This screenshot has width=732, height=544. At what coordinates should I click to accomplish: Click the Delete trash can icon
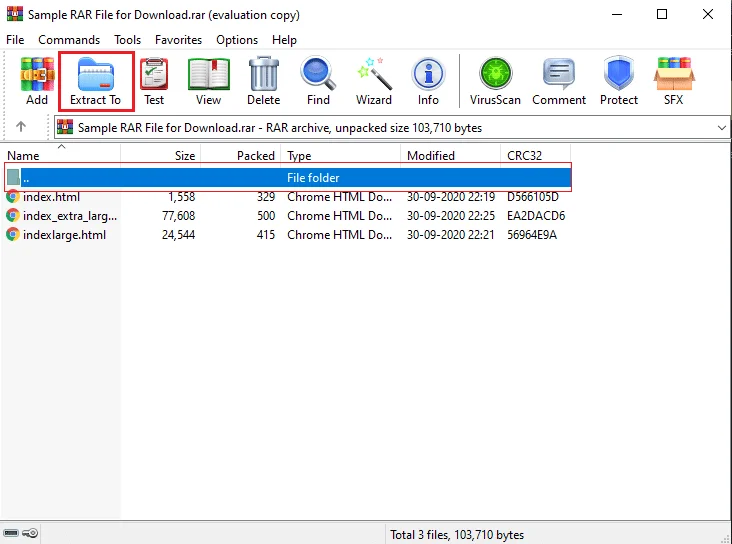point(264,74)
